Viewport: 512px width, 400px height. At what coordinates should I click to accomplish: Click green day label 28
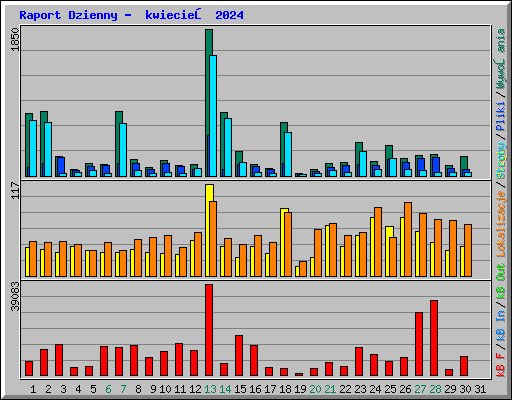pyautogui.click(x=435, y=389)
